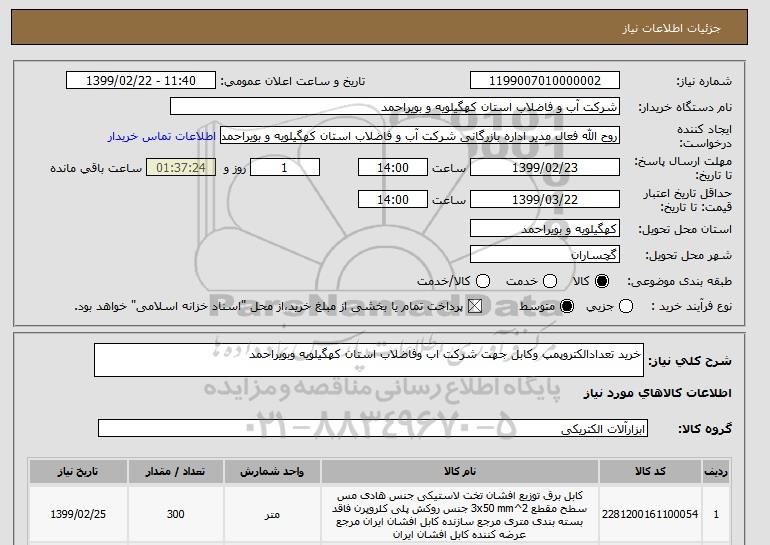Click the طبقه بندی موضوعی label
Screen dimensions: 770x545
tap(680, 281)
